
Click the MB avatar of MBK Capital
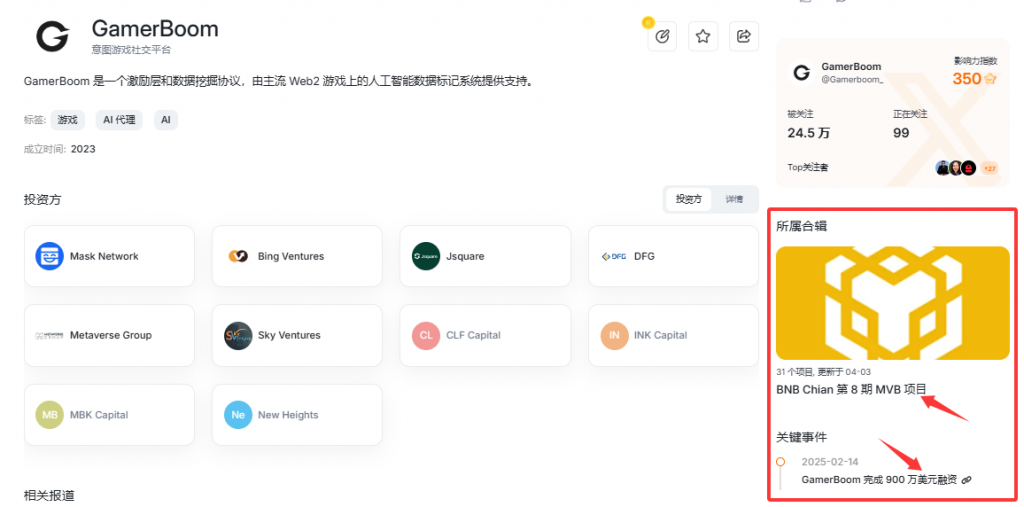[x=49, y=415]
